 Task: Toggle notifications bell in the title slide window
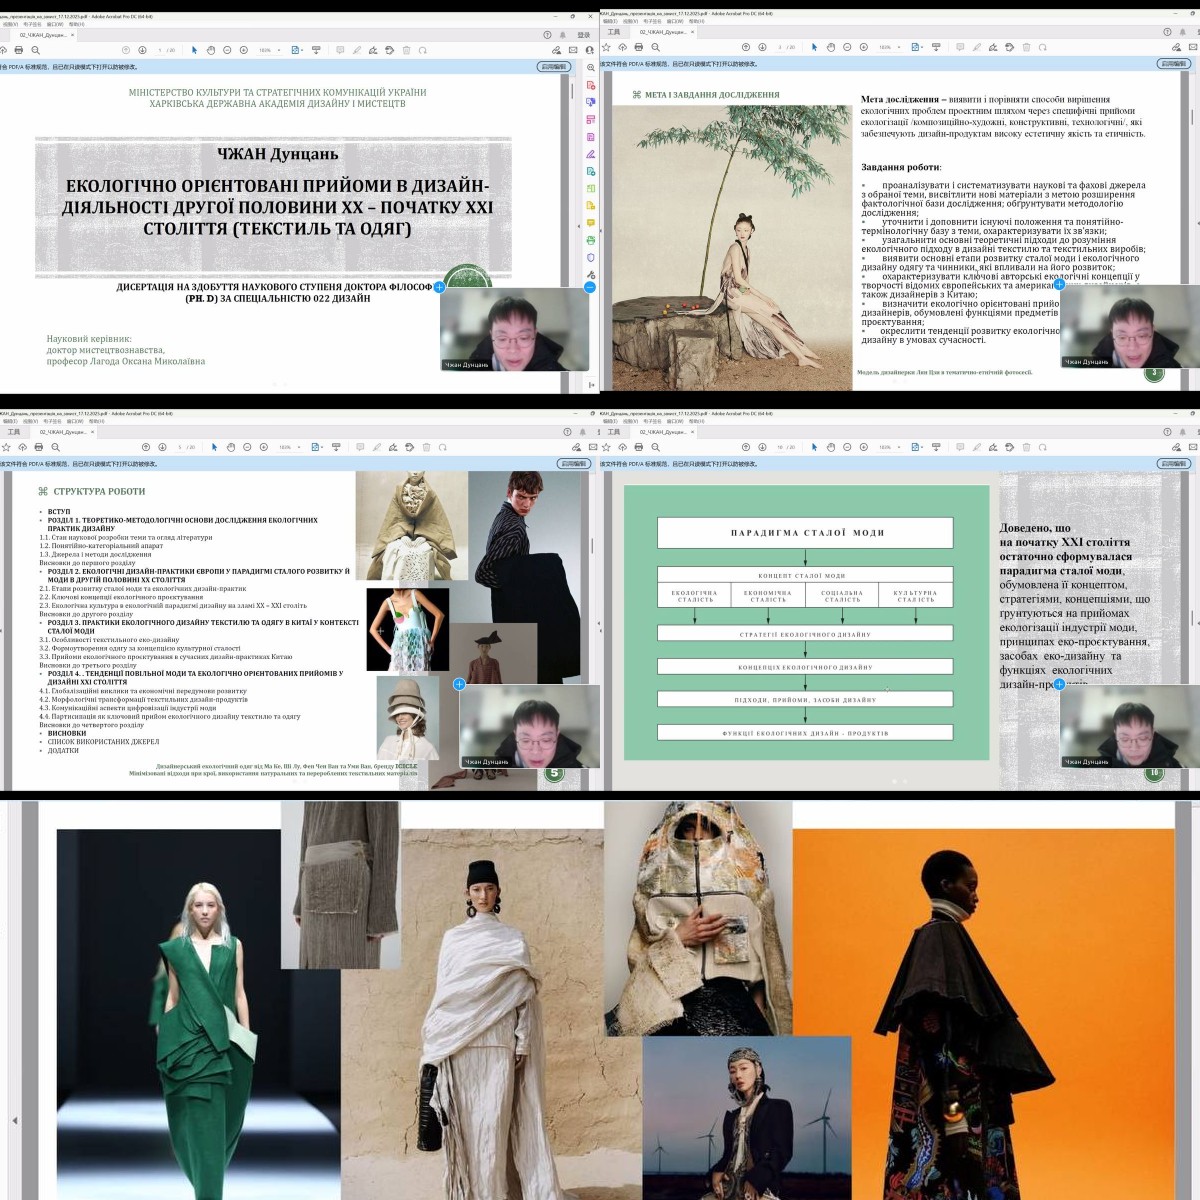pos(563,34)
